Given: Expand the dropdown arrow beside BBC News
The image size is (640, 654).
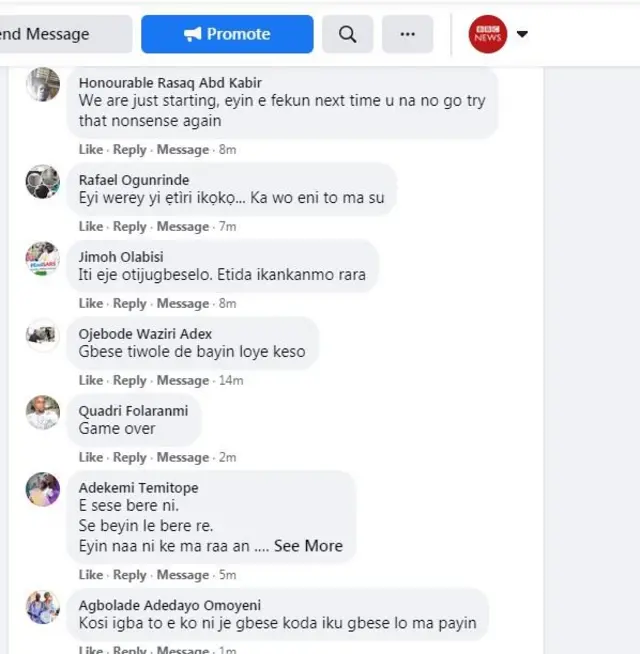Looking at the screenshot, I should tap(522, 34).
